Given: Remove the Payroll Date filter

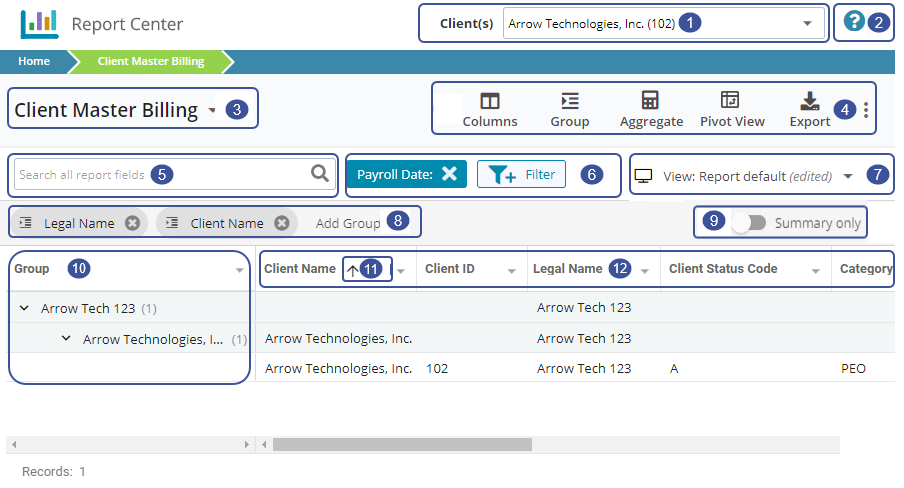Looking at the screenshot, I should (x=449, y=174).
